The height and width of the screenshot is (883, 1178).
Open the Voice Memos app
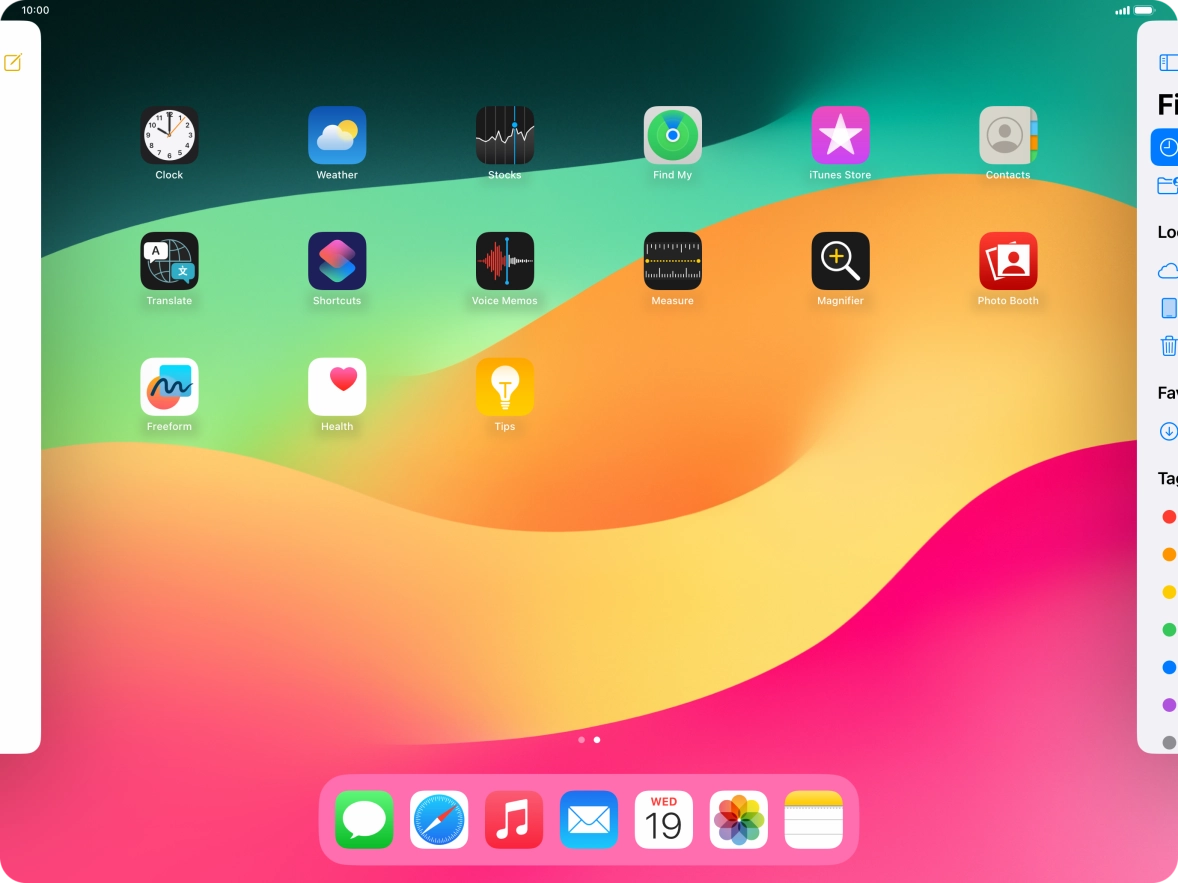coord(504,262)
